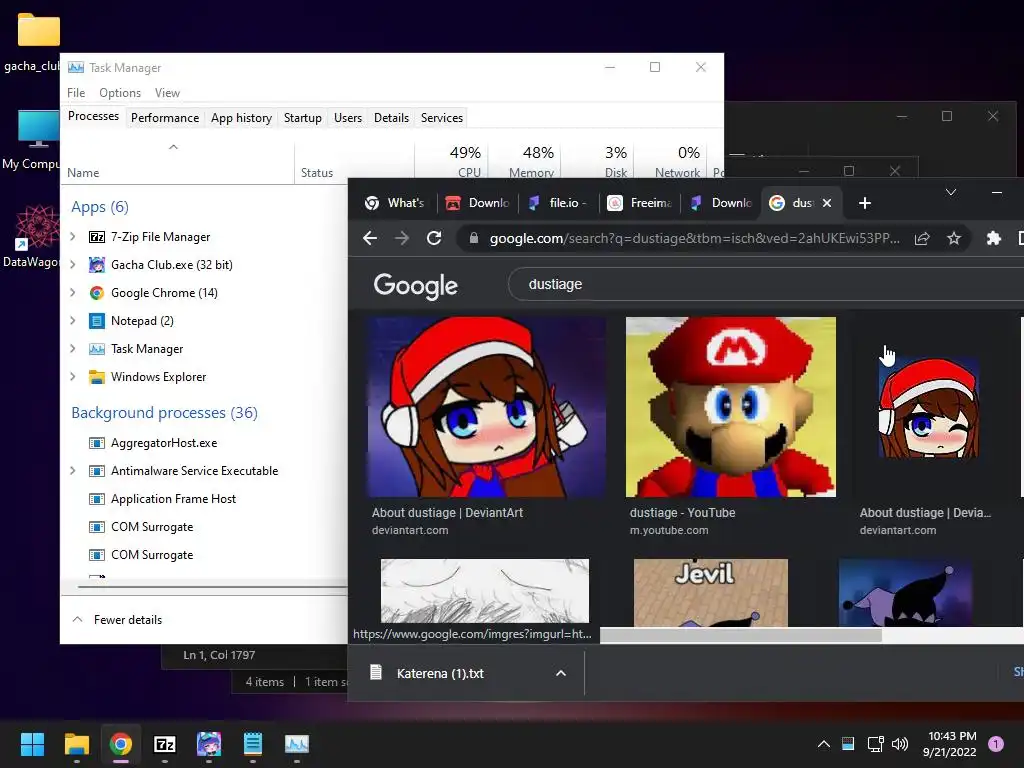
Task: Expand the Task Manager process row
Action: pyautogui.click(x=72, y=349)
